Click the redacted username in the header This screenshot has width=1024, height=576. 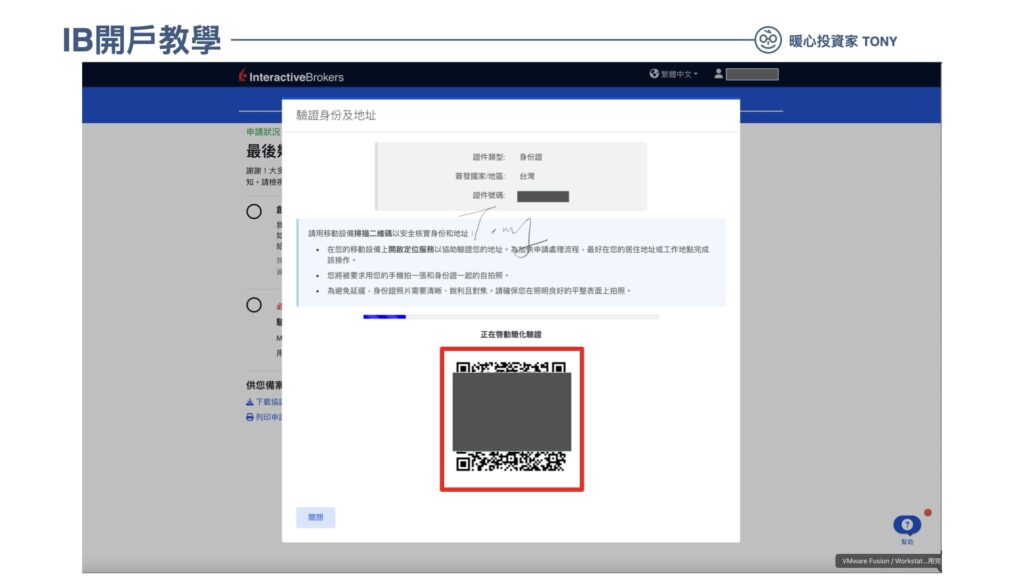coord(752,74)
